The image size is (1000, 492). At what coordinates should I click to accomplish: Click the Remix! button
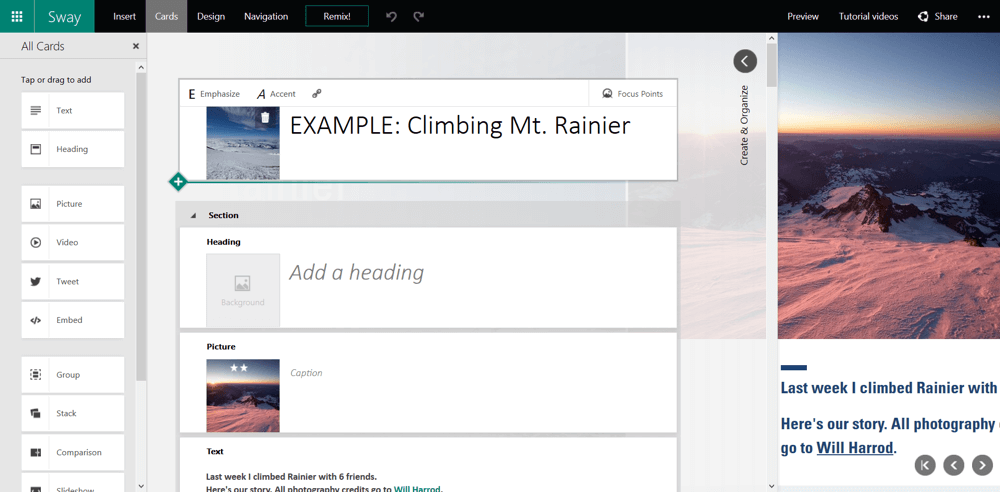[337, 16]
